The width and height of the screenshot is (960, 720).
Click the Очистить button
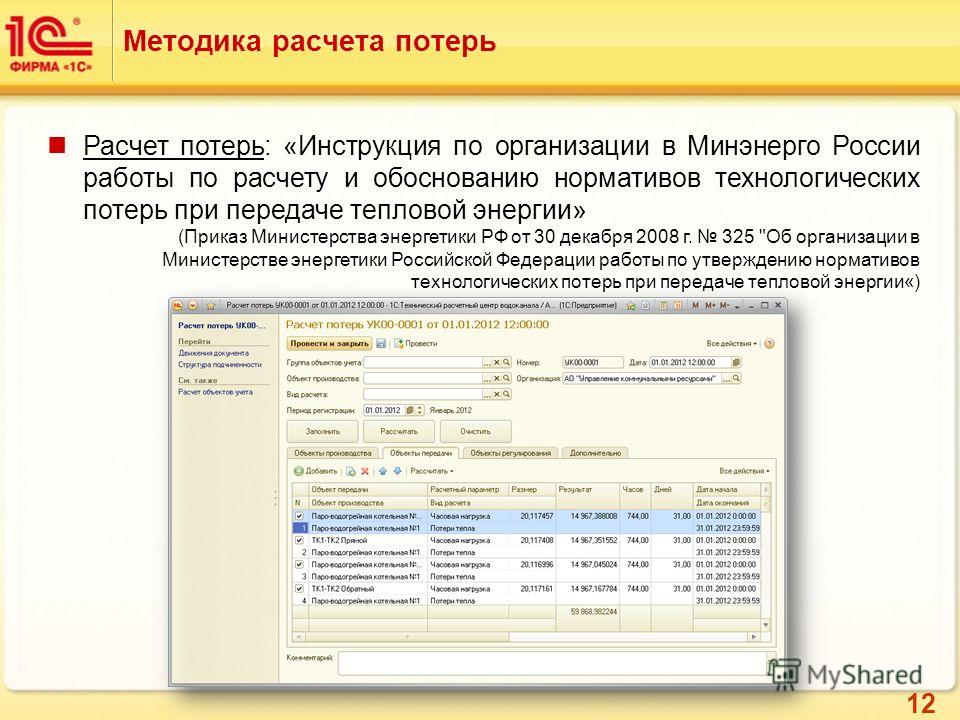475,431
